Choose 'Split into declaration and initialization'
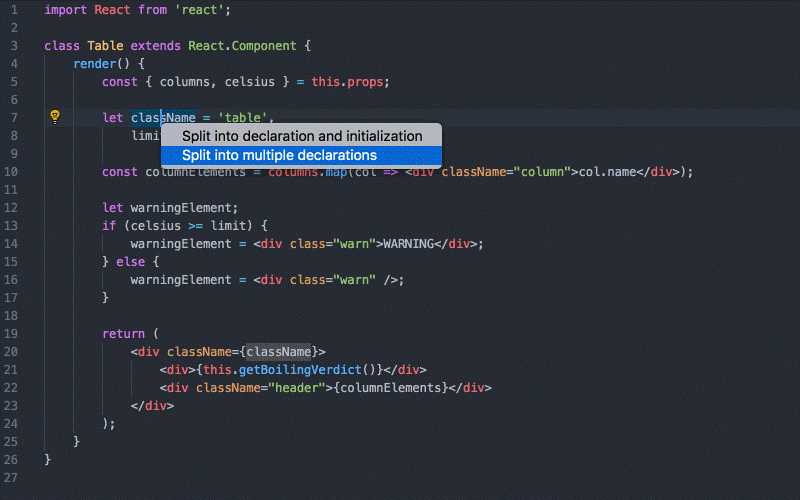This screenshot has height=500, width=800. tap(302, 136)
